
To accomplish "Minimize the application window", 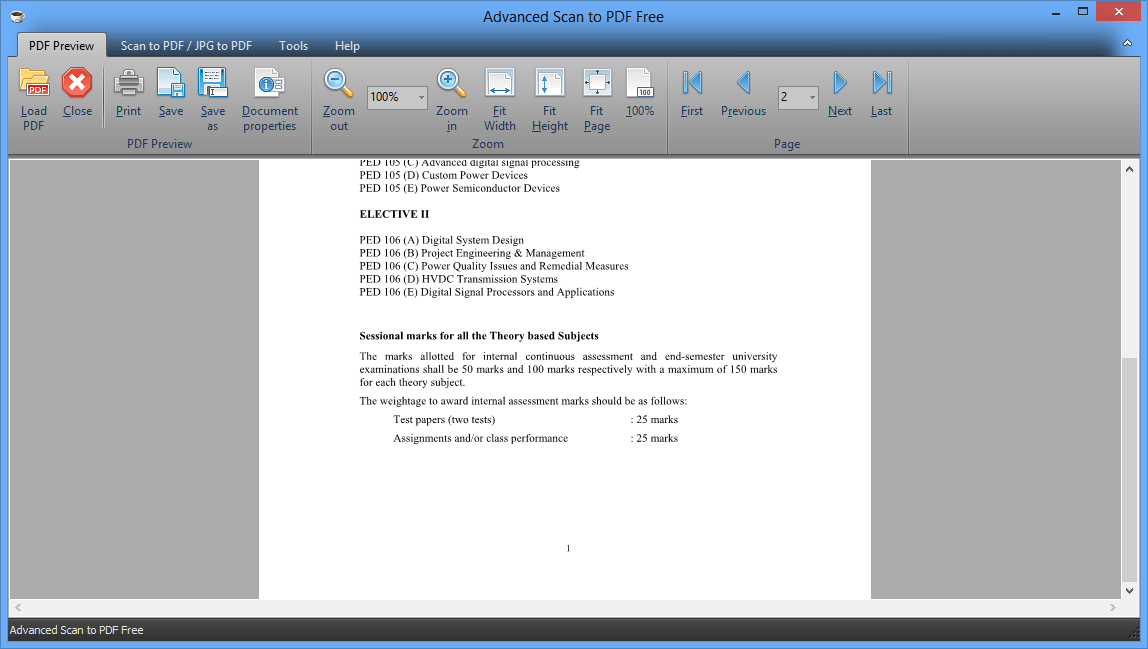I will pyautogui.click(x=1056, y=12).
